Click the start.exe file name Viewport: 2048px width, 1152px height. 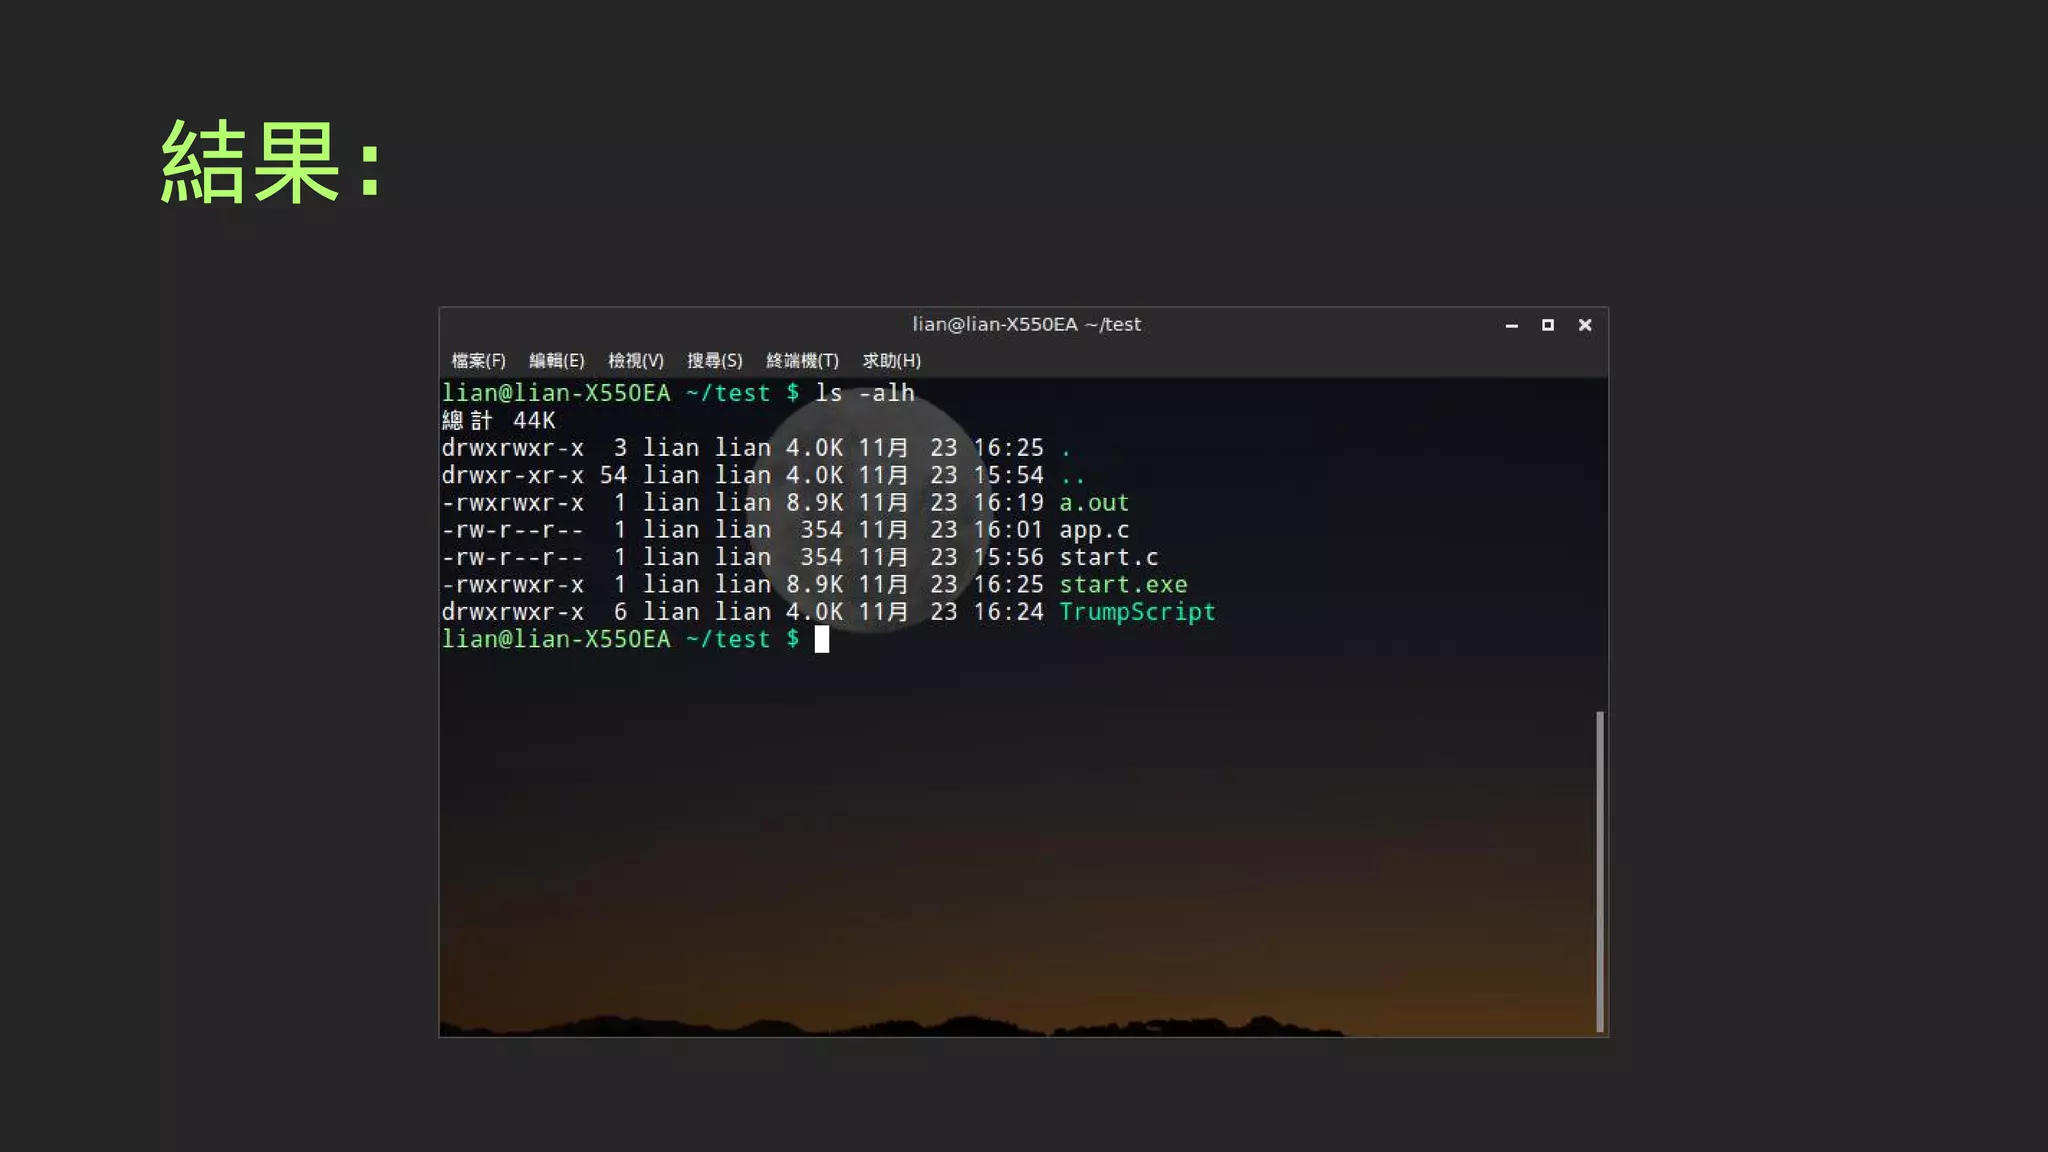point(1123,584)
